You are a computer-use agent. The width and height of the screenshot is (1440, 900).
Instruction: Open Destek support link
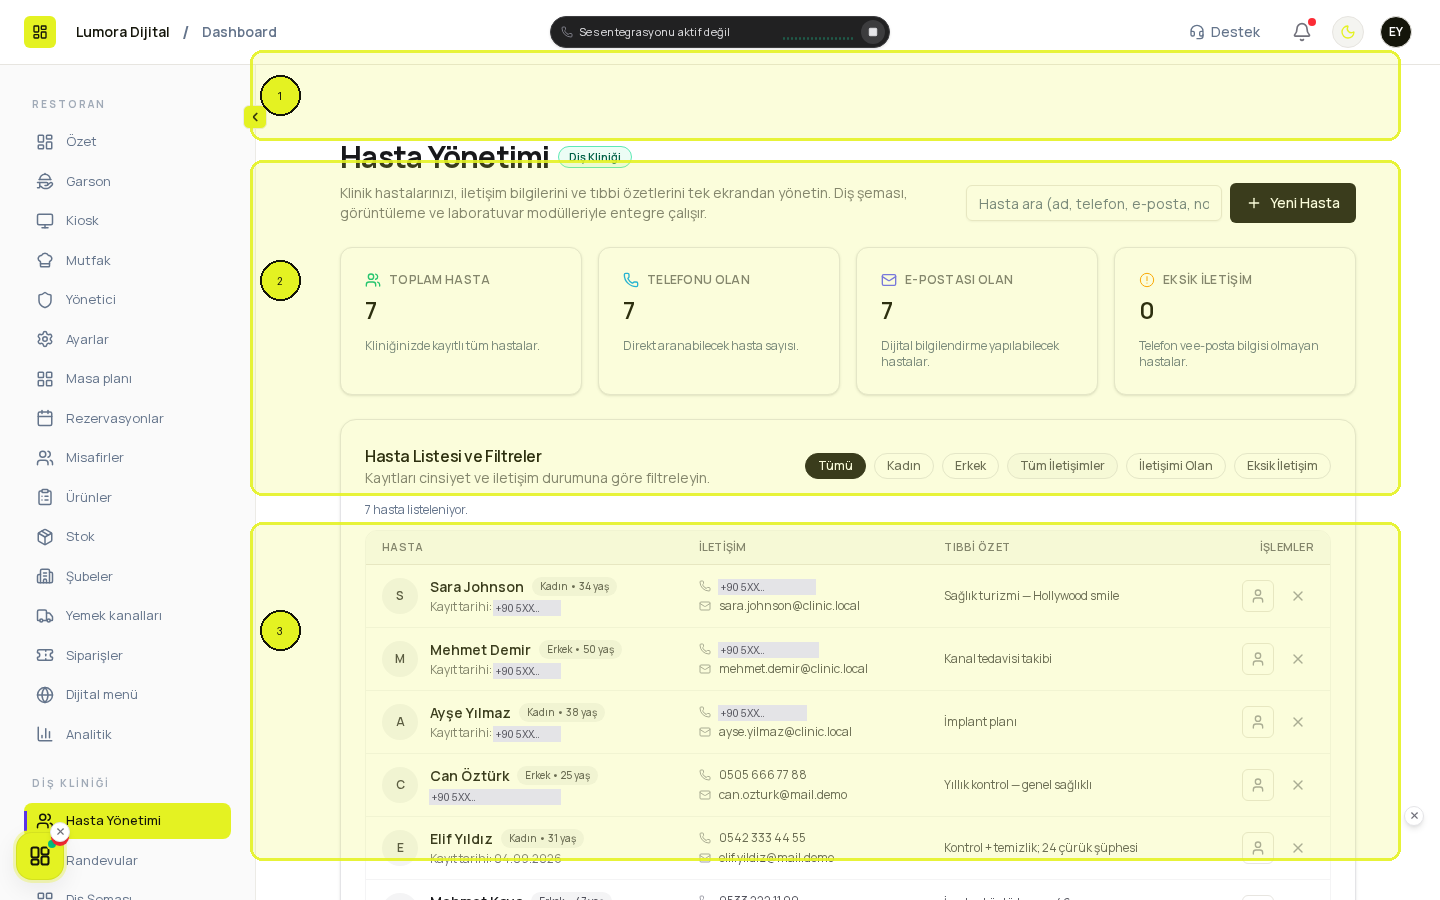(1224, 32)
